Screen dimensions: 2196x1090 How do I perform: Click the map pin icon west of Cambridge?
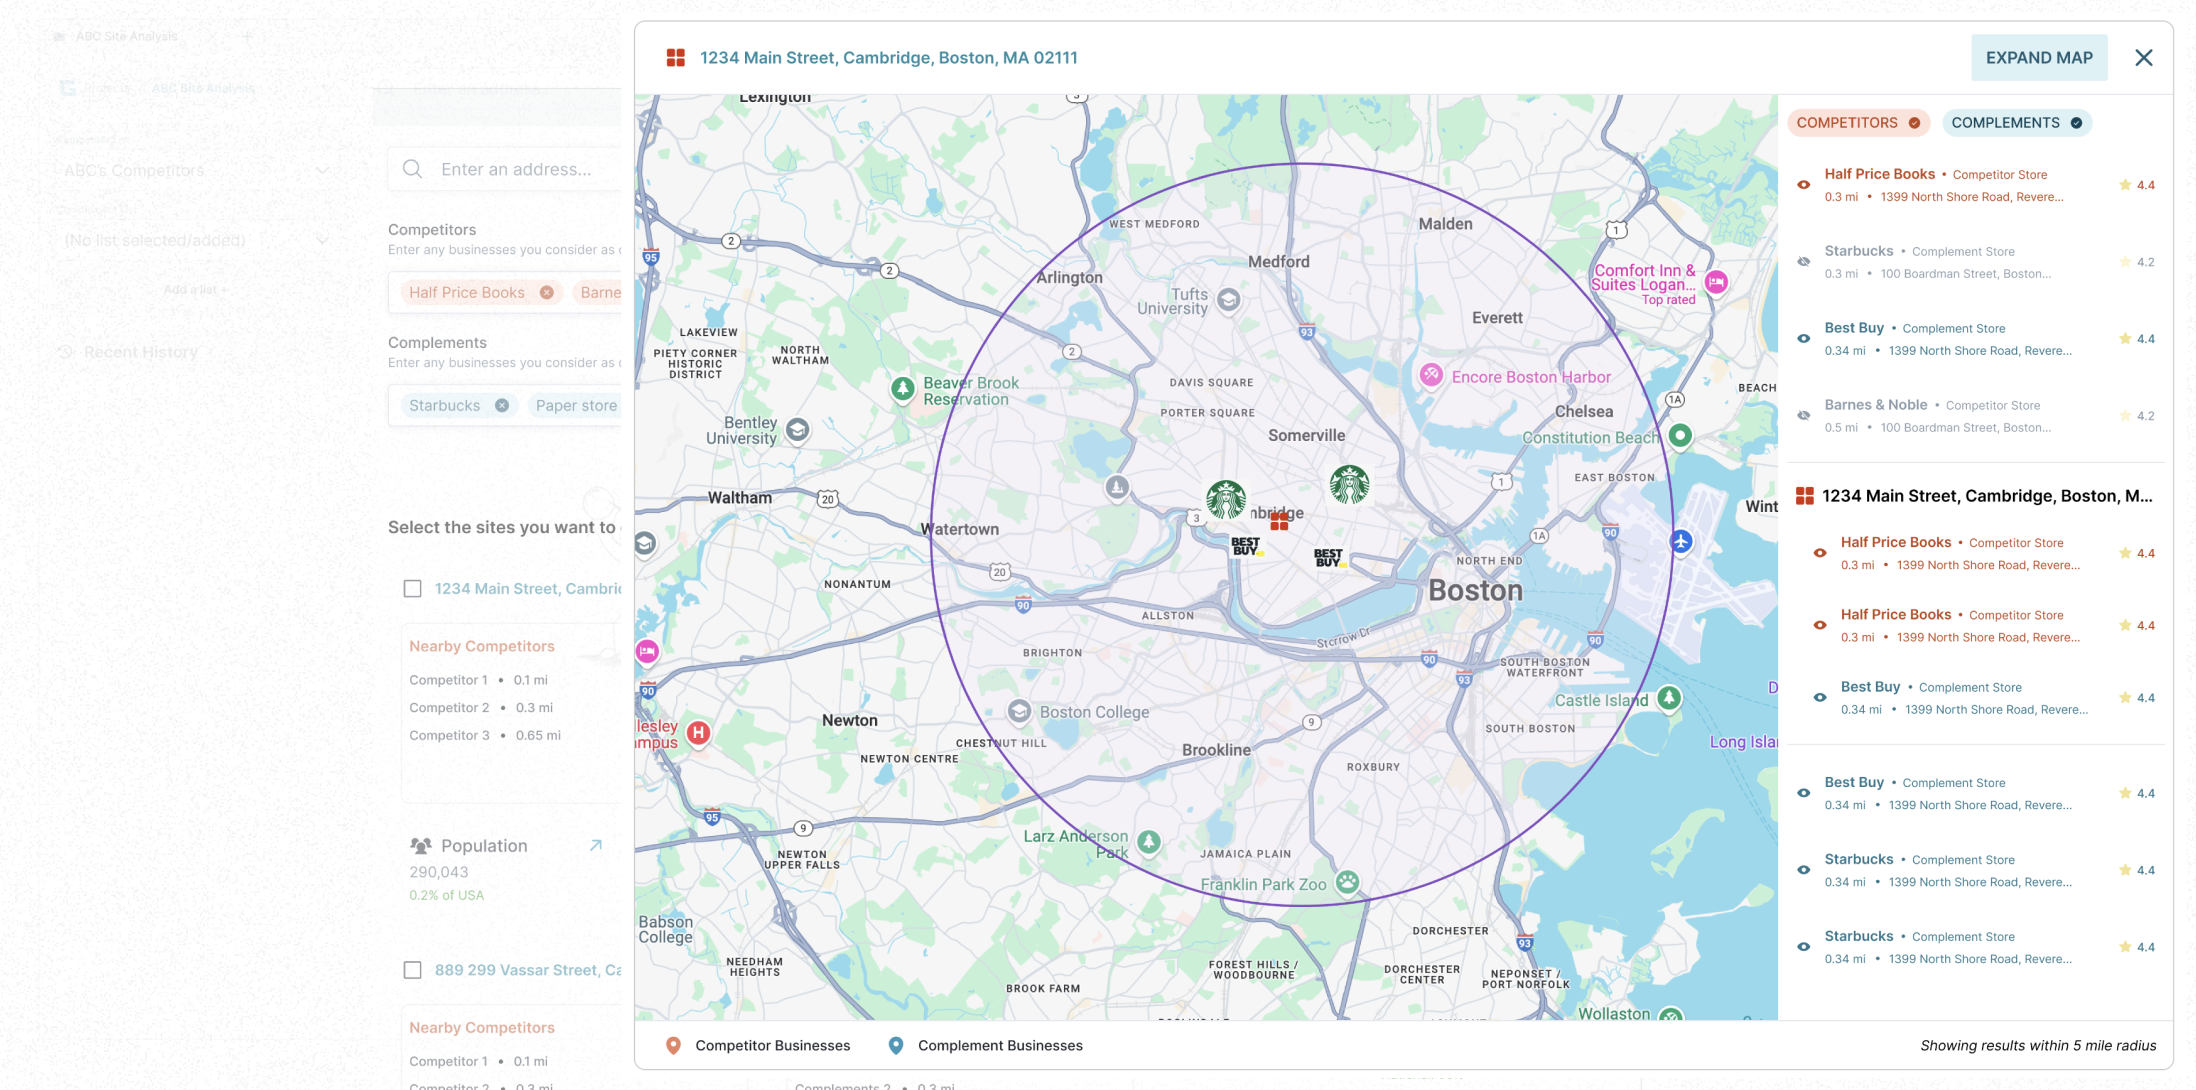pyautogui.click(x=1117, y=488)
